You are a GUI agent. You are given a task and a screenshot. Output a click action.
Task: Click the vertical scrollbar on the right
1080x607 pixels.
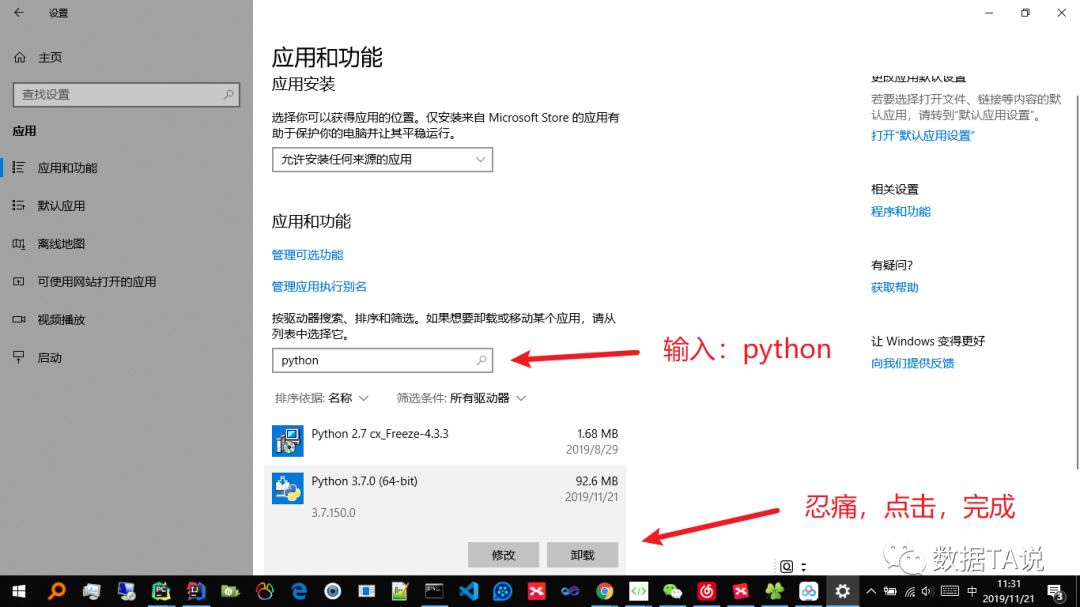tap(1077, 282)
